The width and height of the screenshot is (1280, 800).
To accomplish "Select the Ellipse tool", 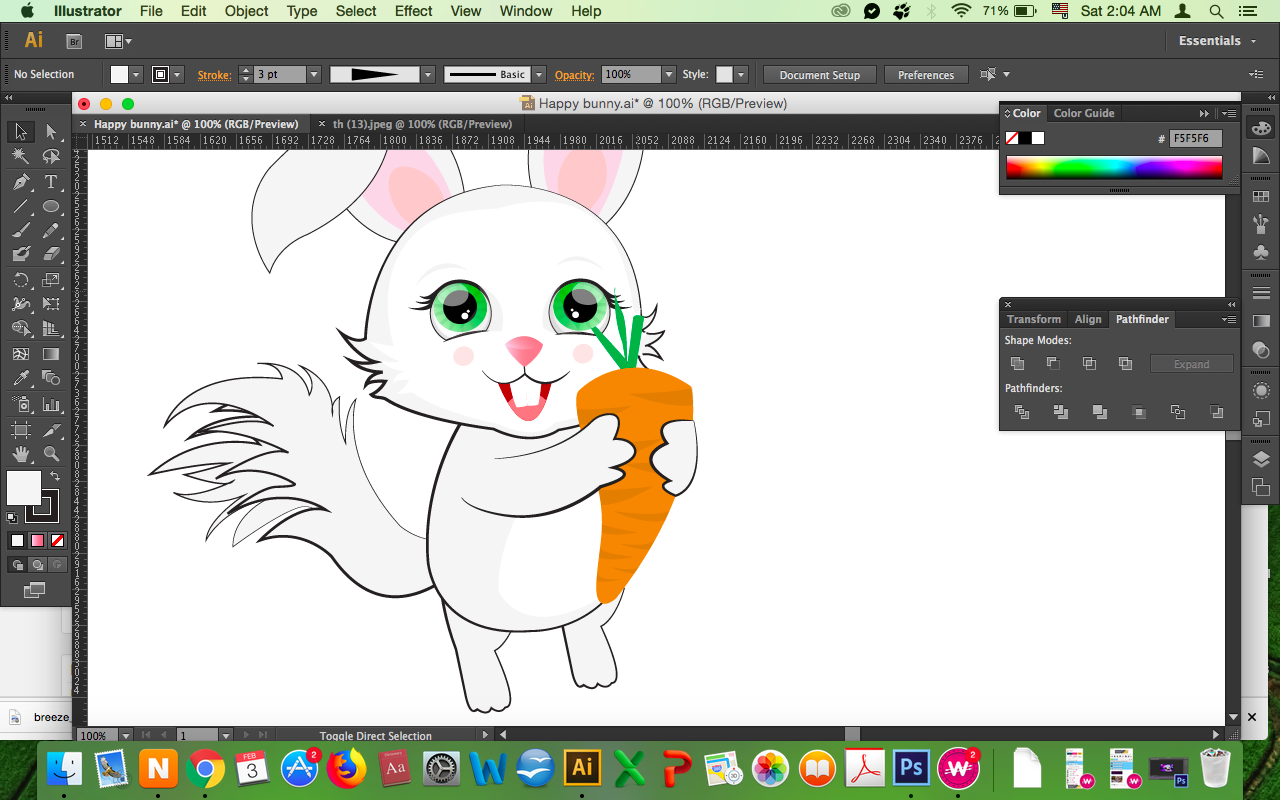I will pyautogui.click(x=51, y=207).
